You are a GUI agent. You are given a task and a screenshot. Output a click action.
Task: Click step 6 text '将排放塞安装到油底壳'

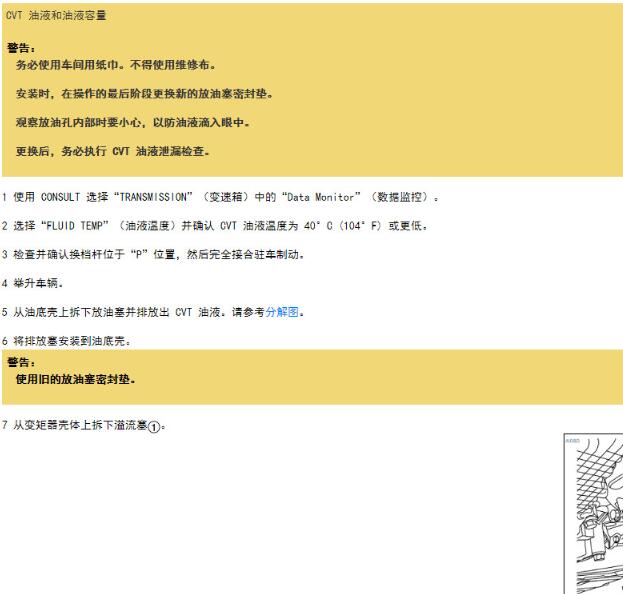70,341
